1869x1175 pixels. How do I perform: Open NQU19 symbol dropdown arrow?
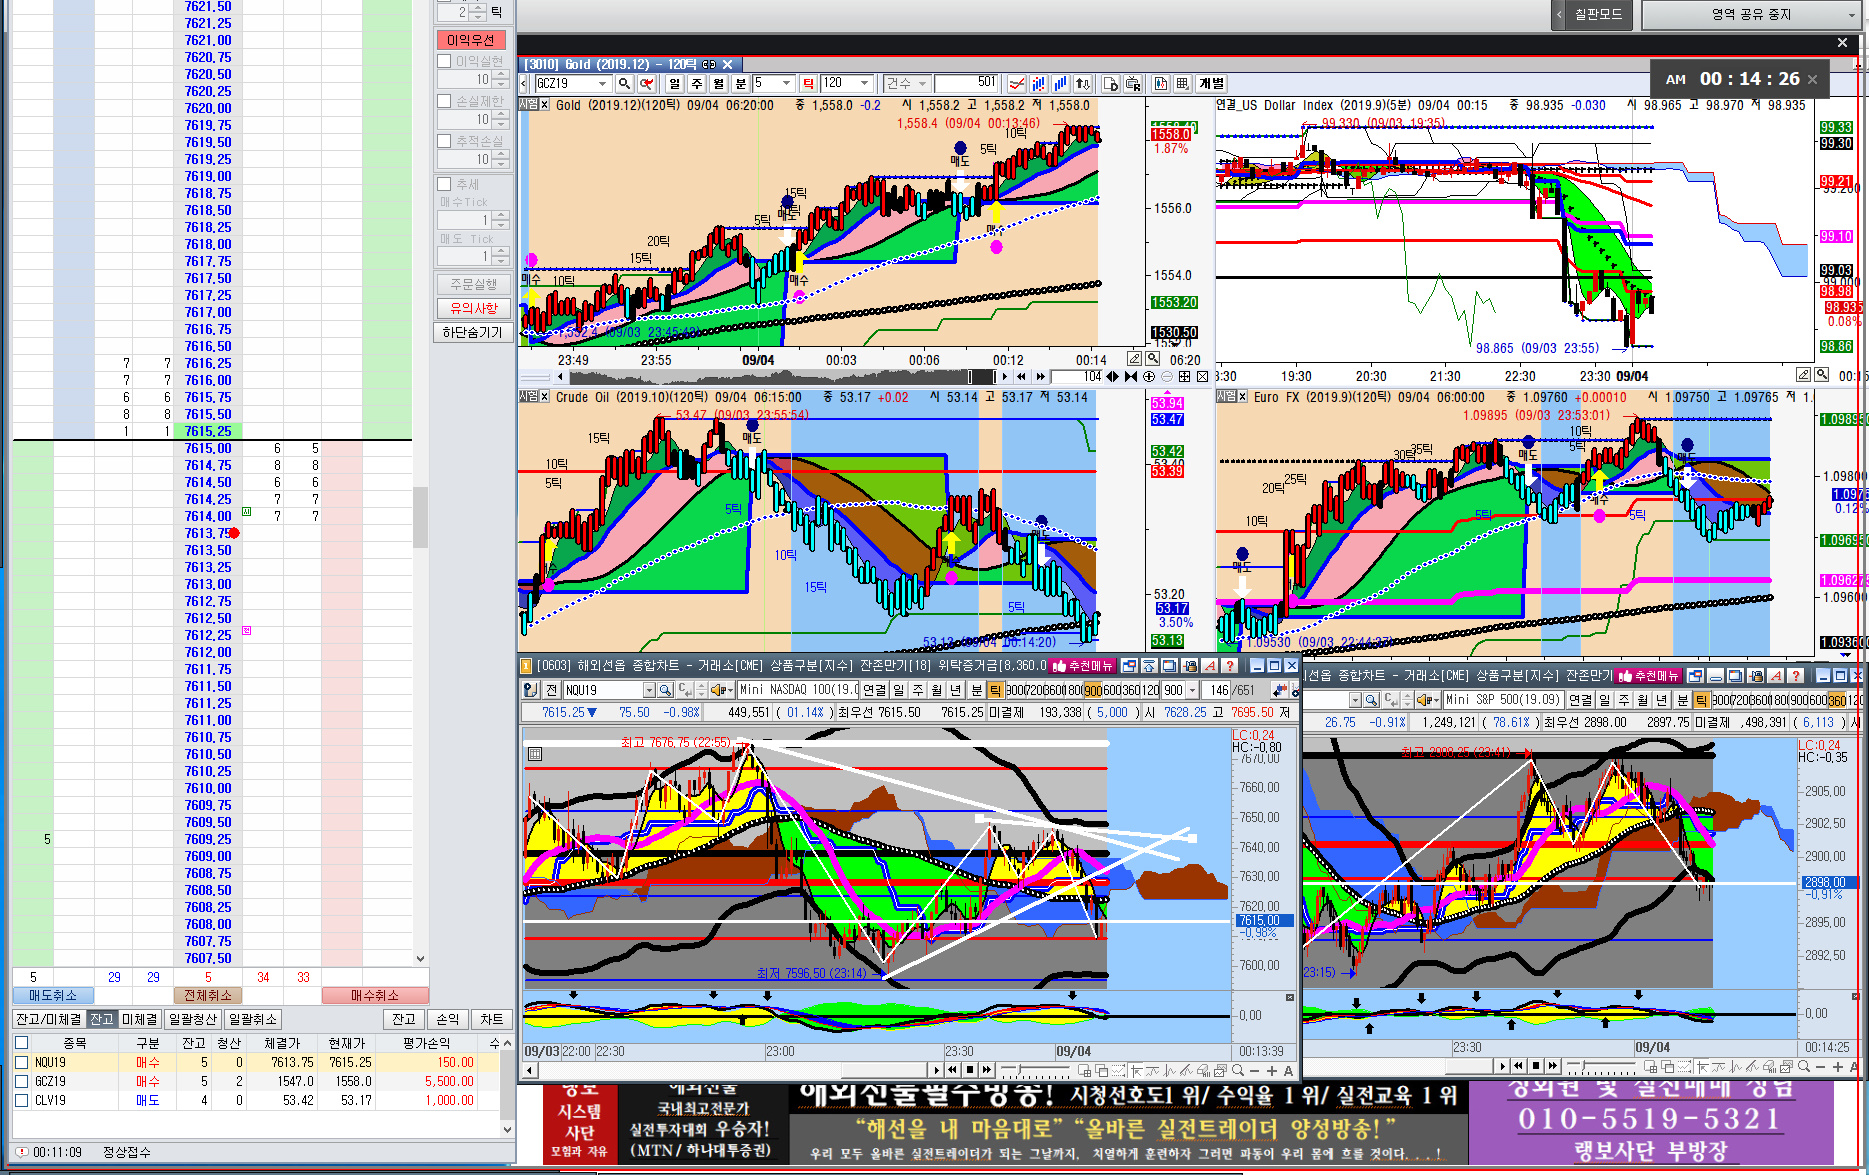coord(649,690)
